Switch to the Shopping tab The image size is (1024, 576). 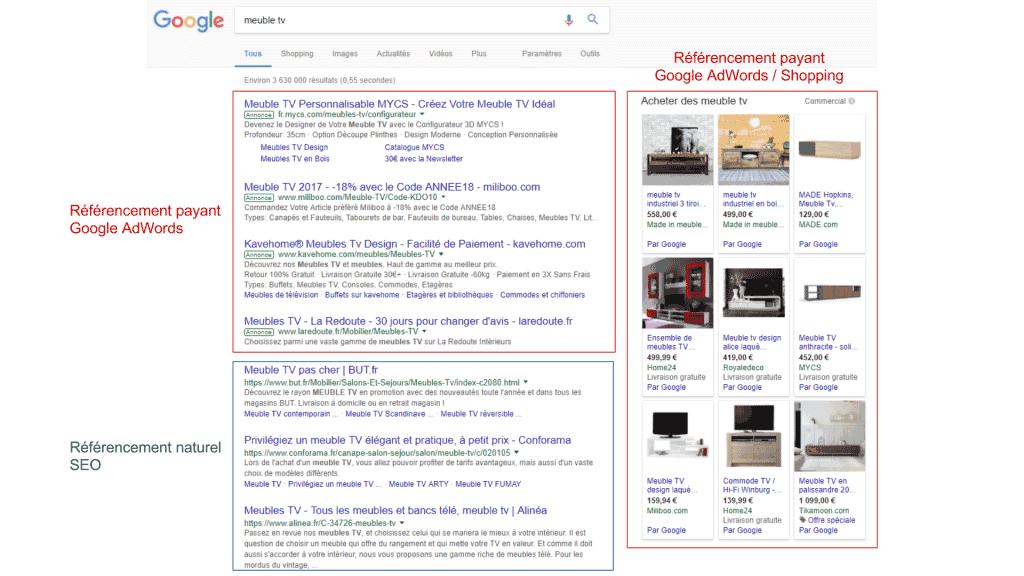(x=297, y=54)
